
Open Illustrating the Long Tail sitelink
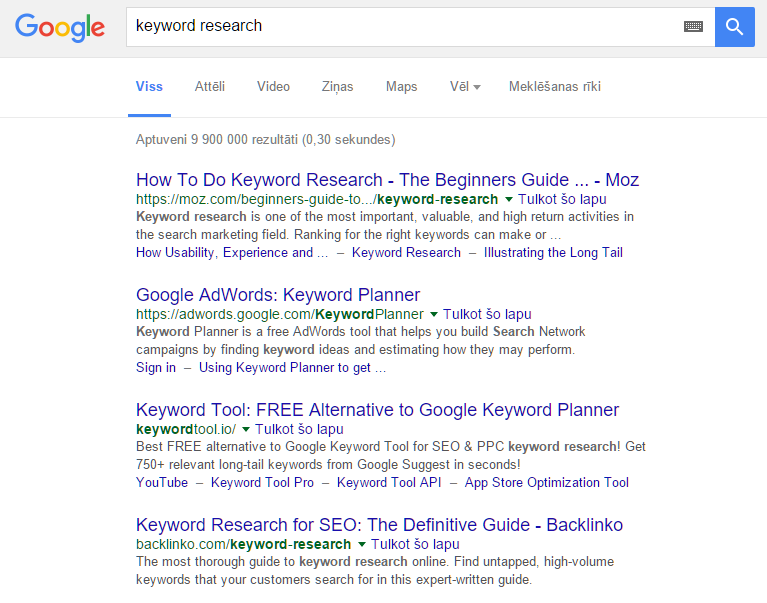(x=553, y=252)
